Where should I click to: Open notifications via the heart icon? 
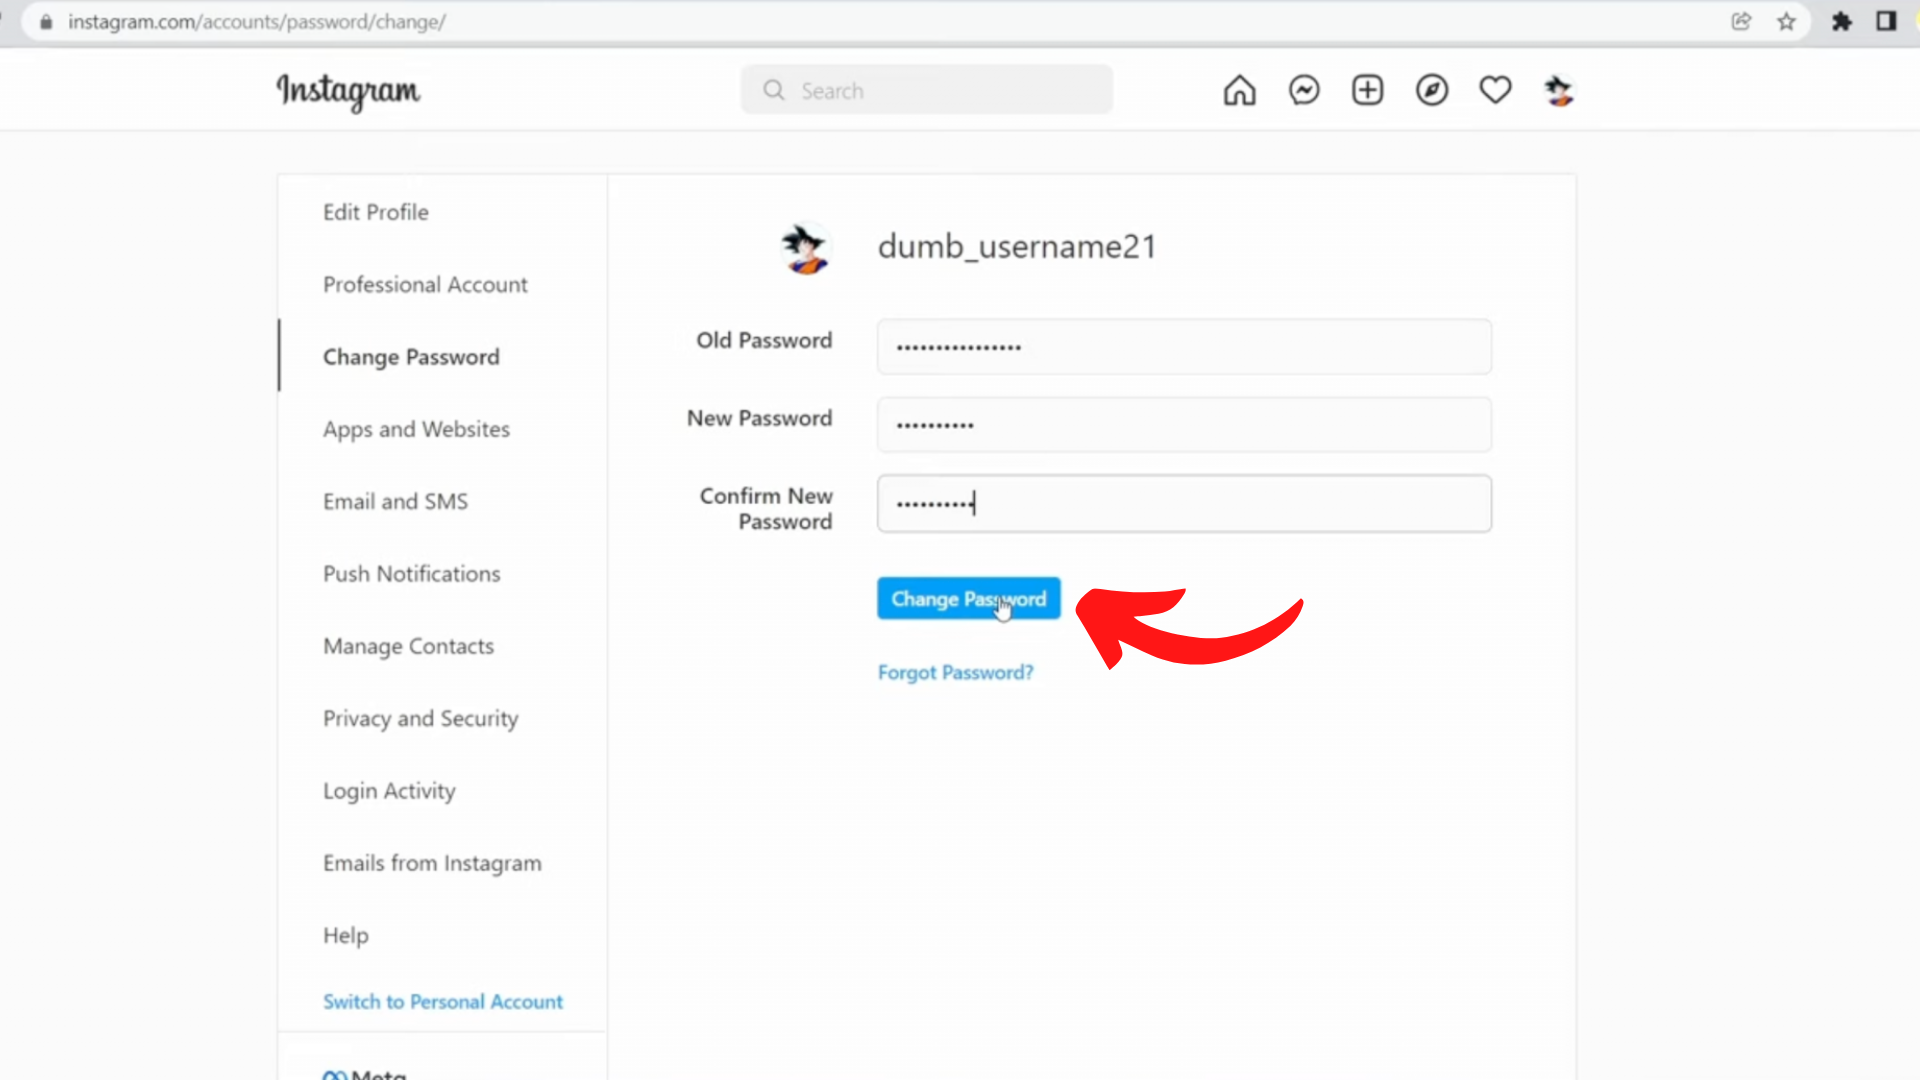(x=1495, y=90)
